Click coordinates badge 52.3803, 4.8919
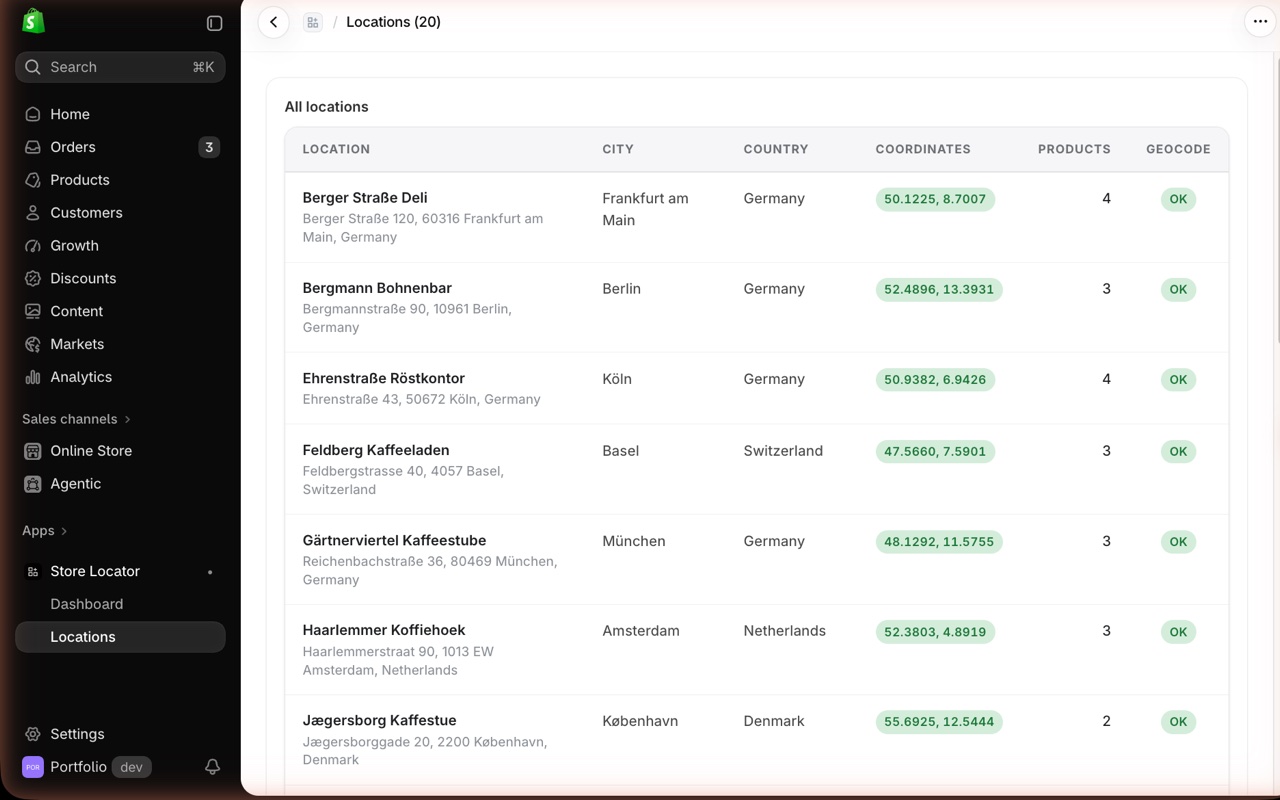Viewport: 1280px width, 800px height. 935,632
